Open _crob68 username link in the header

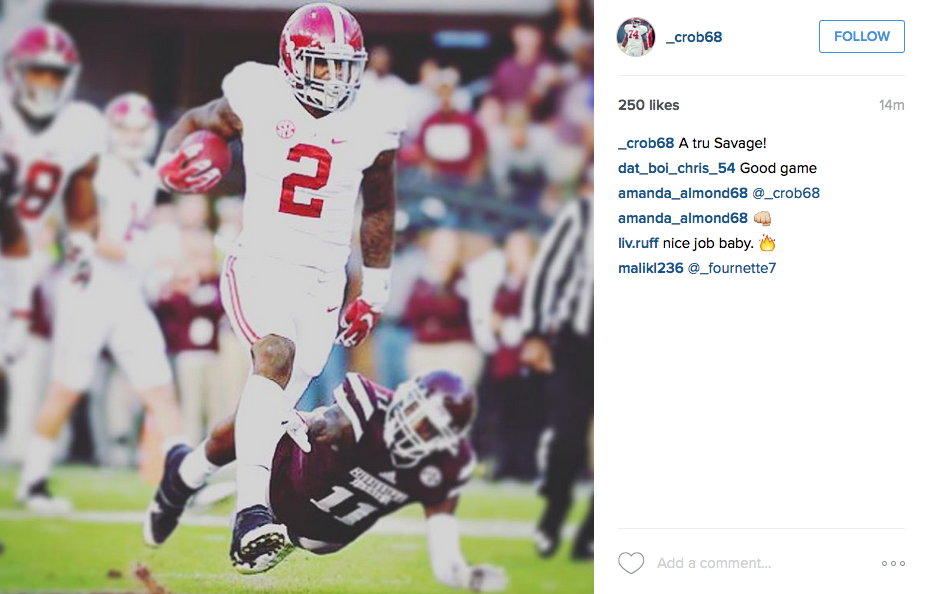pos(694,37)
